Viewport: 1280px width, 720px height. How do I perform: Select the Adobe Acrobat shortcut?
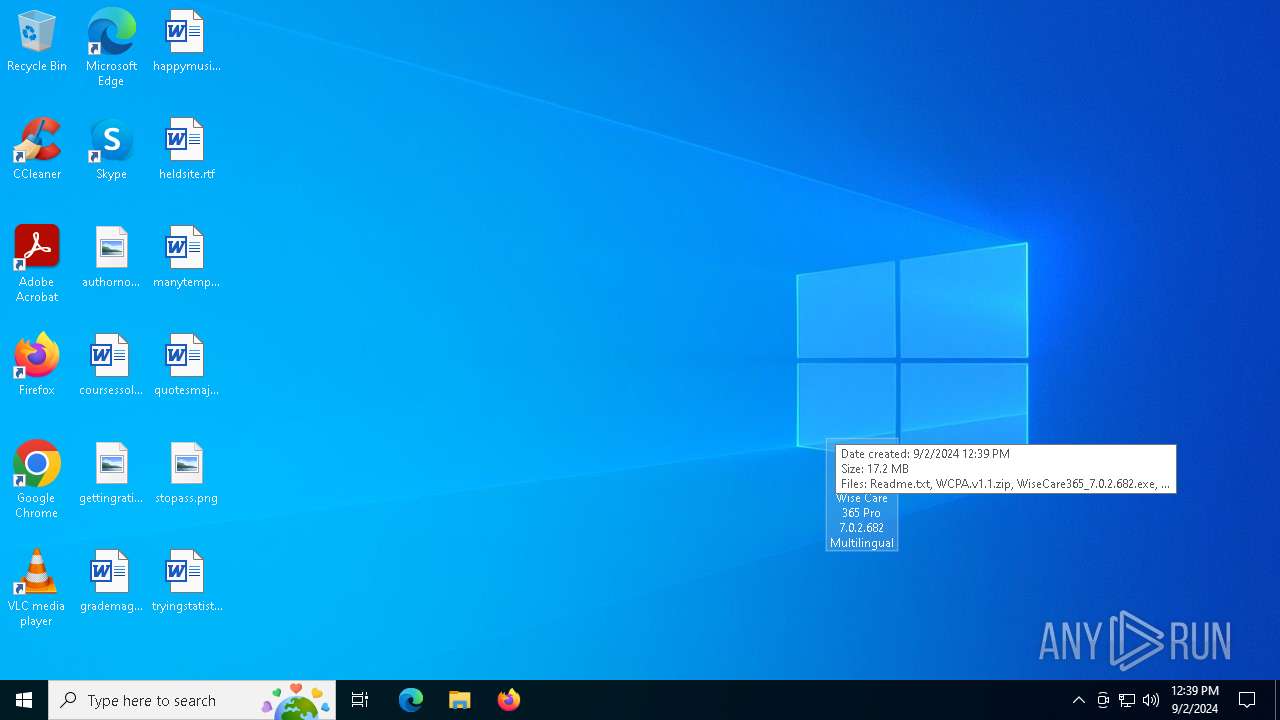pos(37,264)
